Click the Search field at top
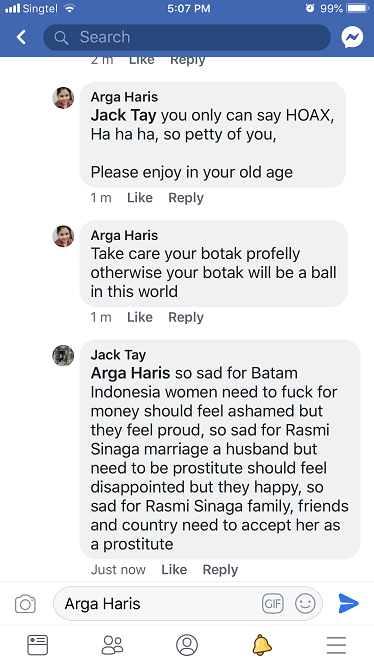 pos(187,37)
